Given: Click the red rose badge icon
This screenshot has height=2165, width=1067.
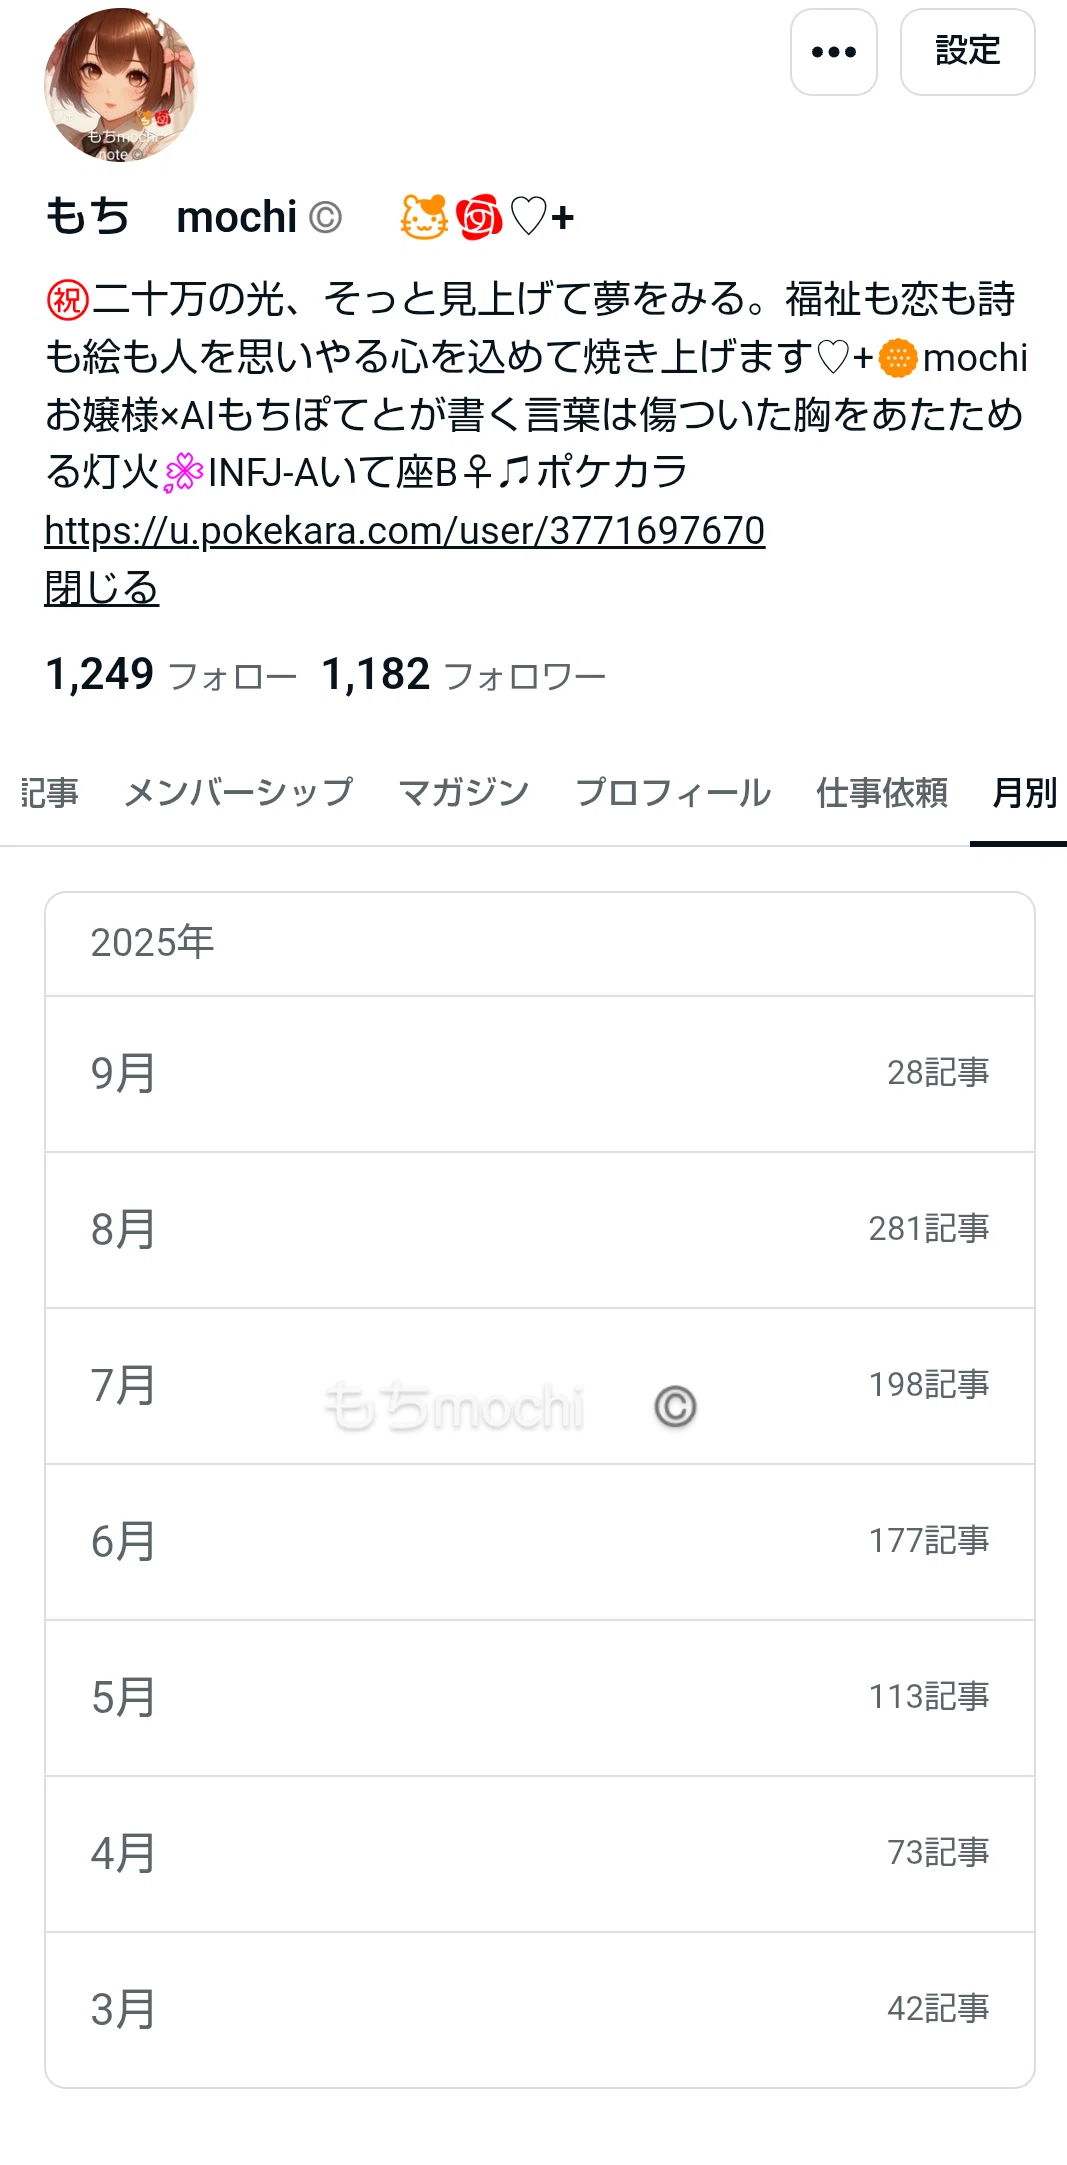Looking at the screenshot, I should 479,216.
